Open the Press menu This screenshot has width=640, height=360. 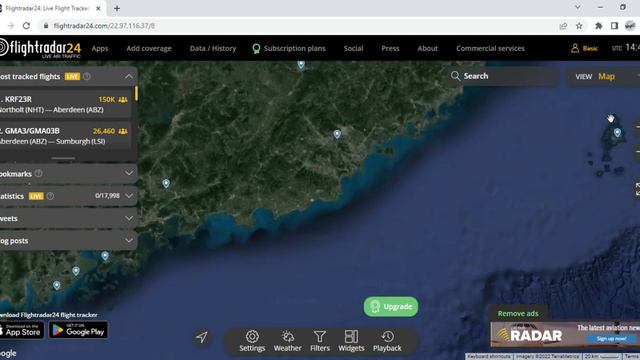pyautogui.click(x=390, y=48)
